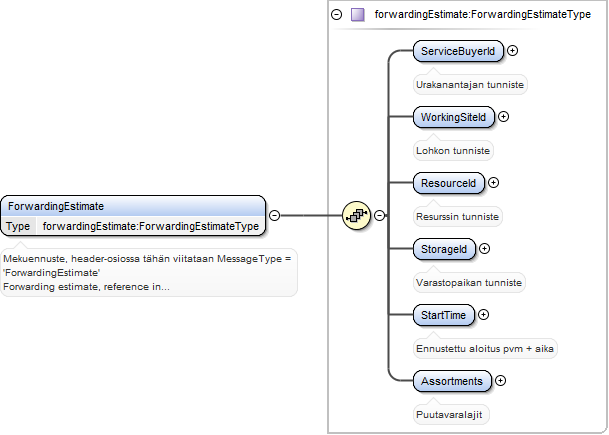The height and width of the screenshot is (435, 609).
Task: Collapse the sequence compositor children
Action: tap(379, 215)
